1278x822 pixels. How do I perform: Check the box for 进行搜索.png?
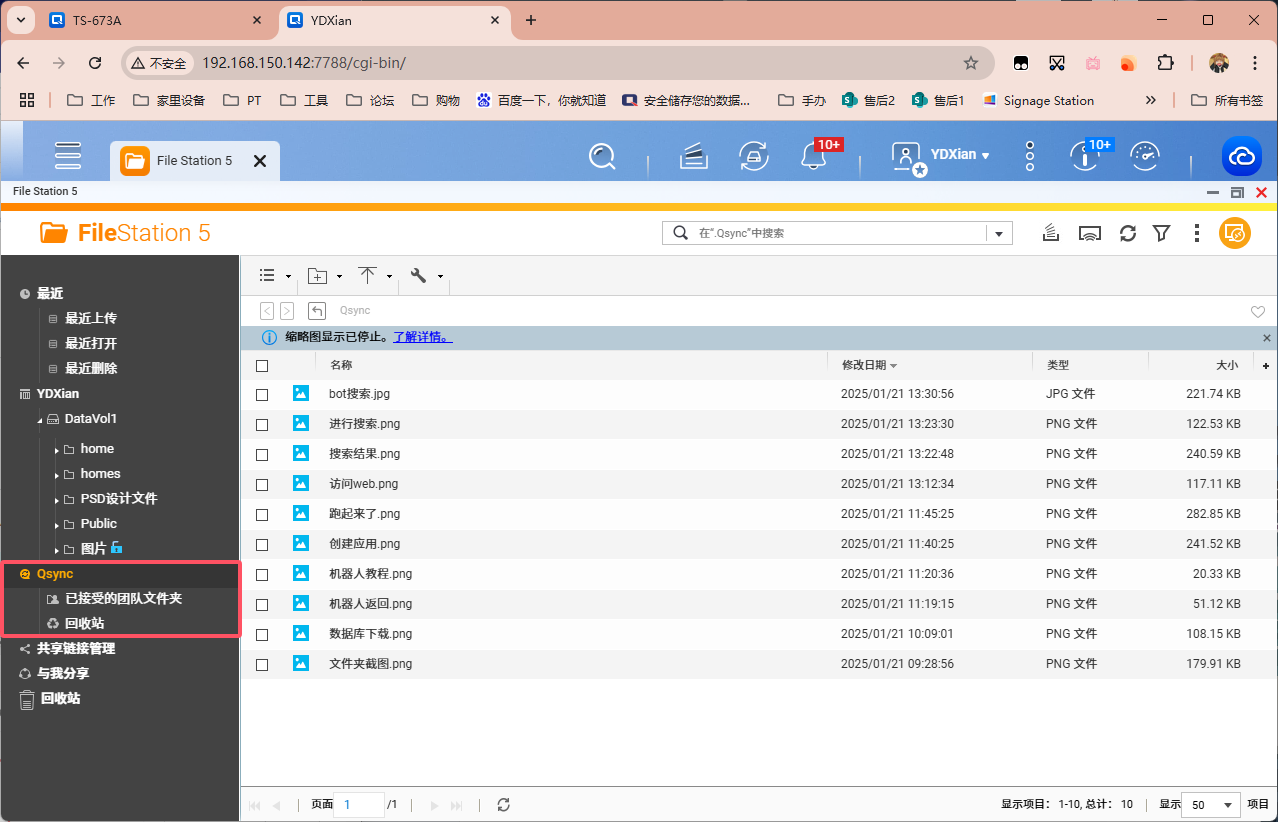point(262,425)
